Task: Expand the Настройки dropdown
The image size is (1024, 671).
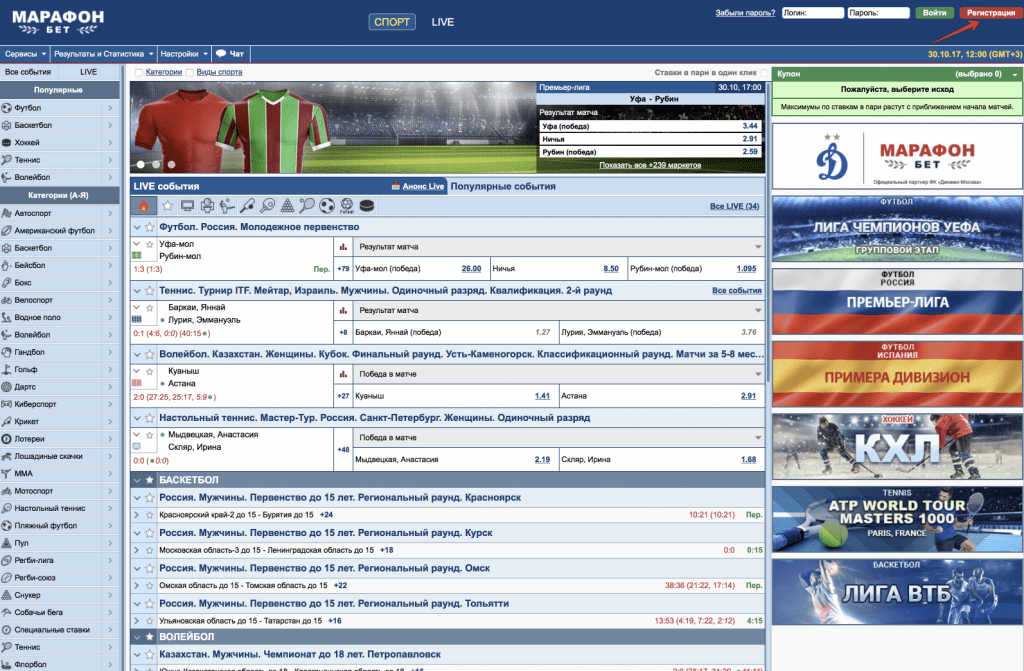Action: 183,53
